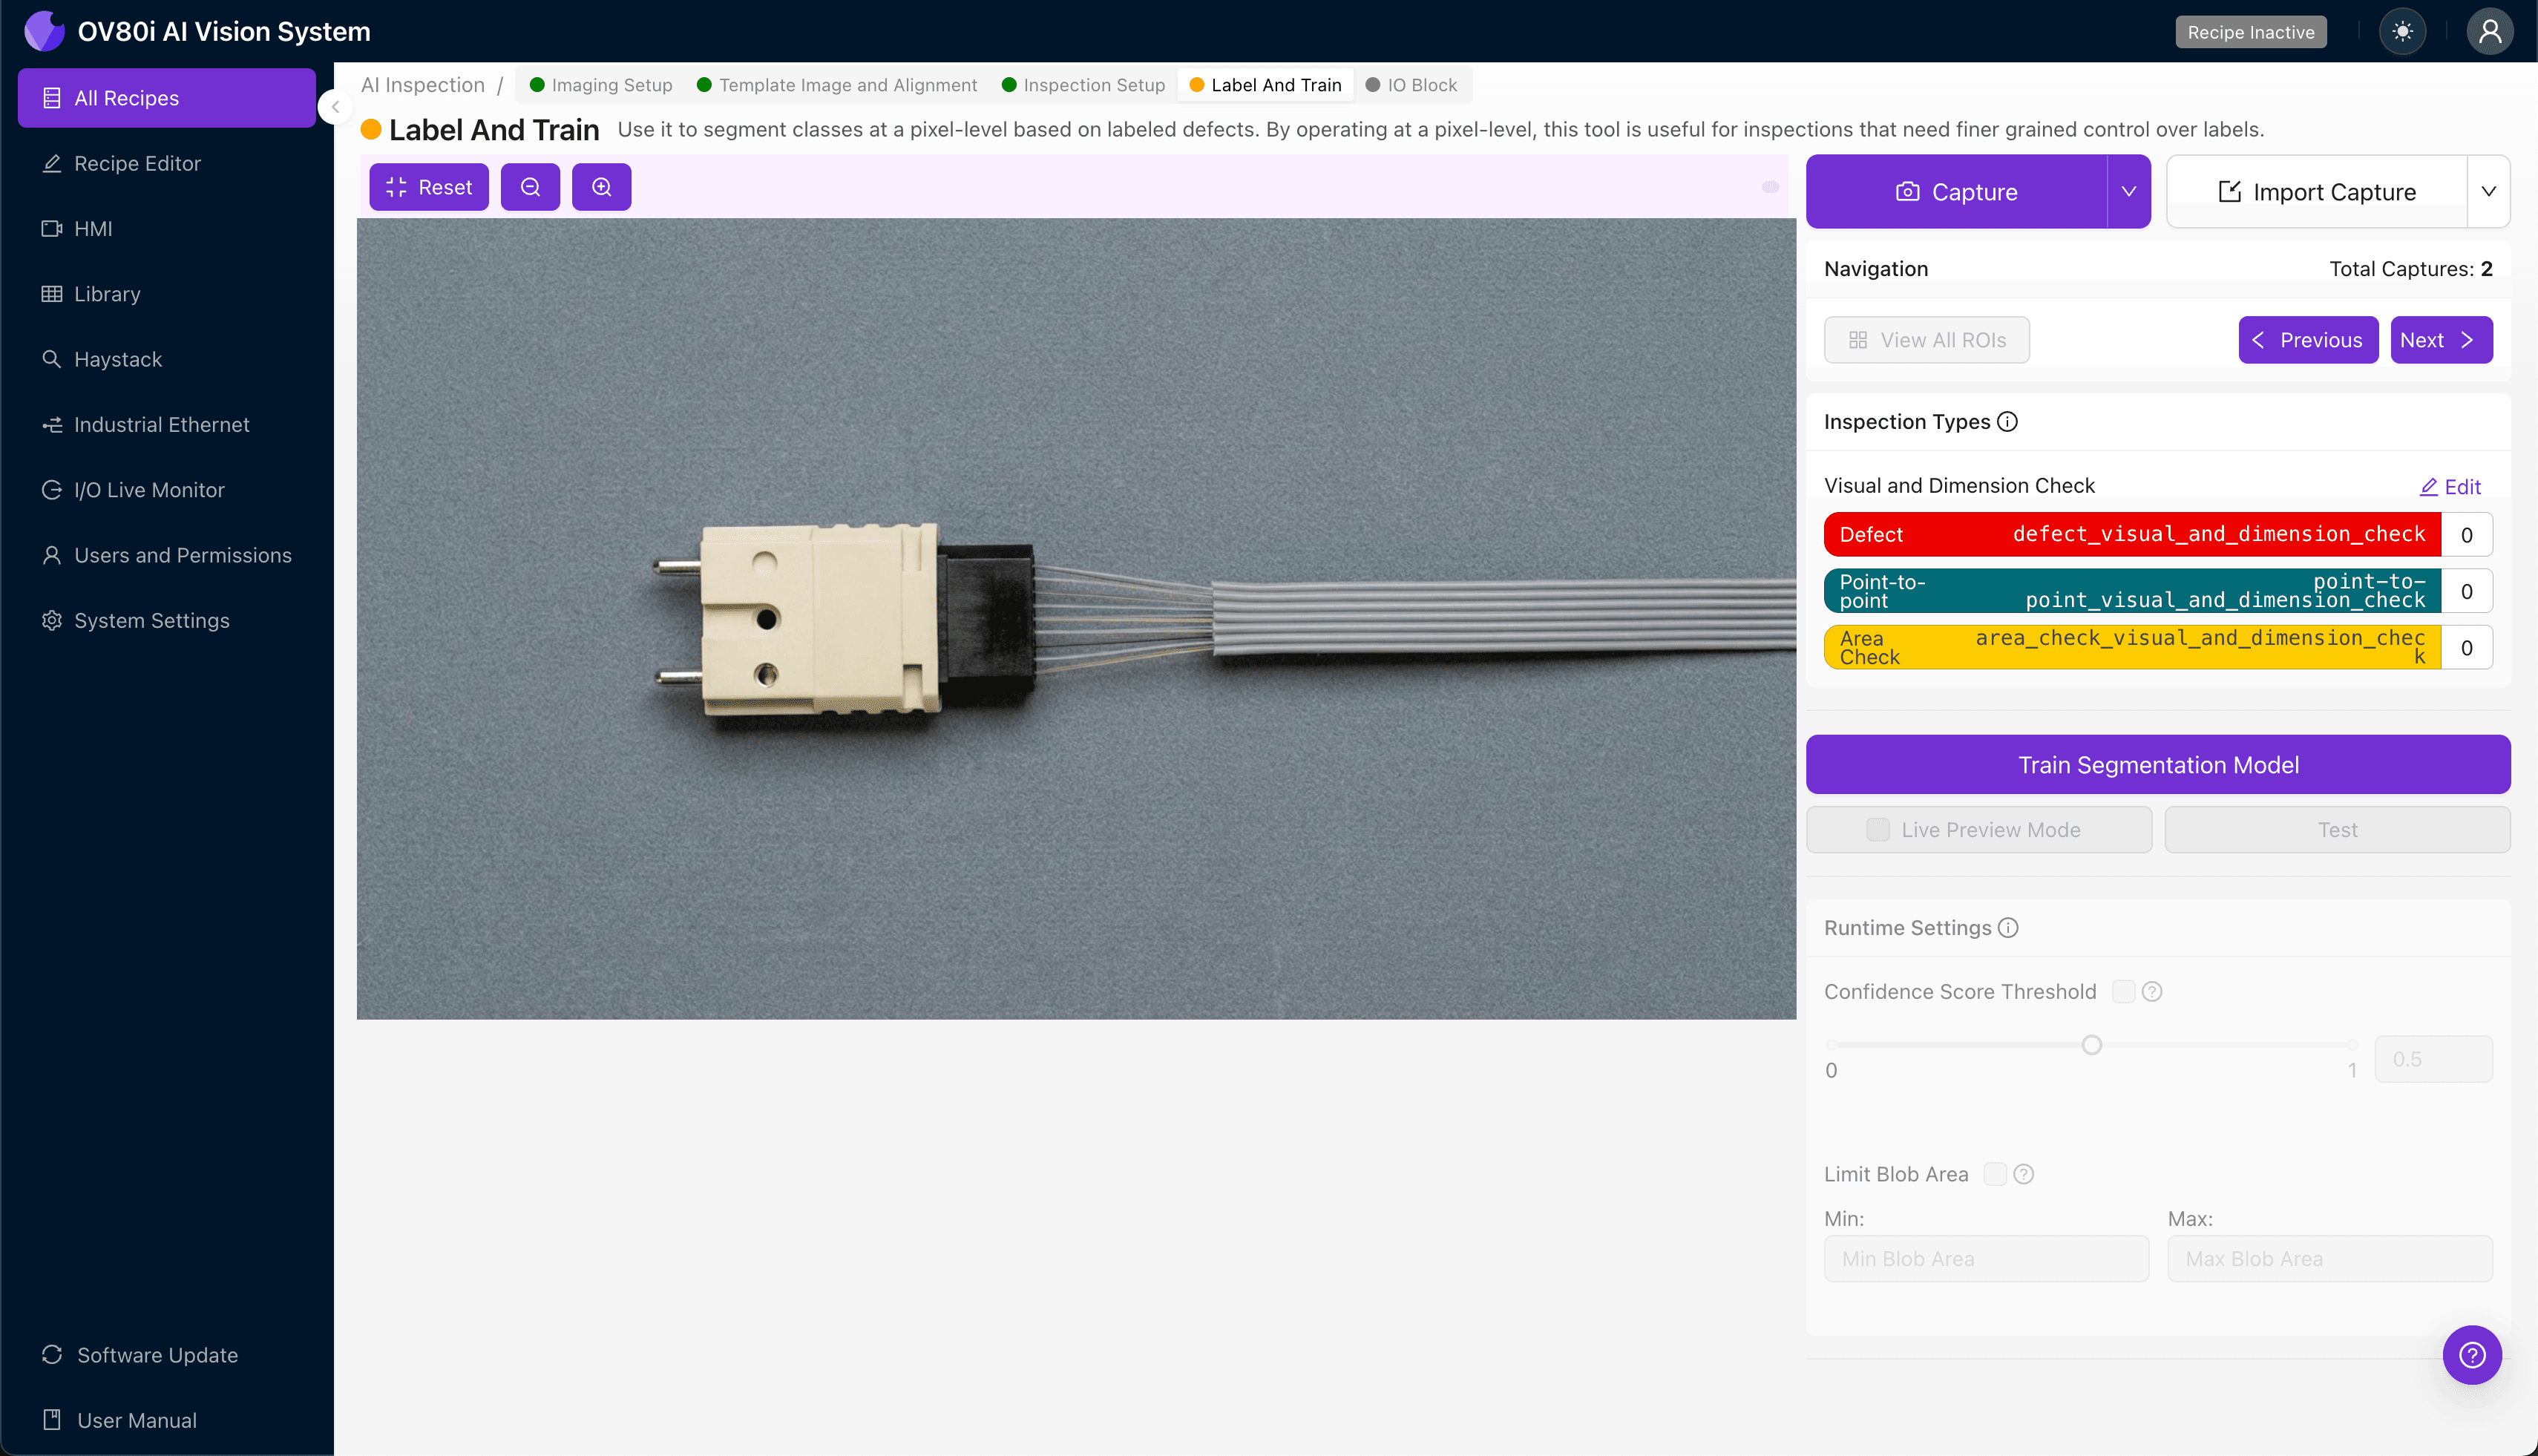Open the help button in the bottom corner
The image size is (2538, 1456).
point(2472,1354)
